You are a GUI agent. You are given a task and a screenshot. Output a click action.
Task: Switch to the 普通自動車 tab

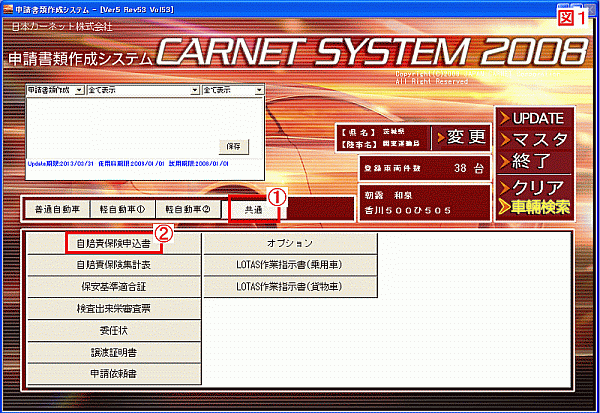point(57,209)
